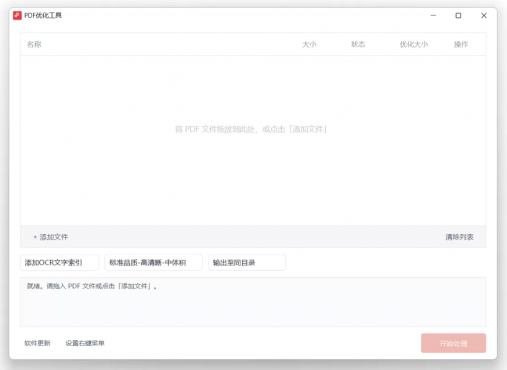The height and width of the screenshot is (370, 507).
Task: Maximize the PDF优化工具 window
Action: pyautogui.click(x=458, y=15)
